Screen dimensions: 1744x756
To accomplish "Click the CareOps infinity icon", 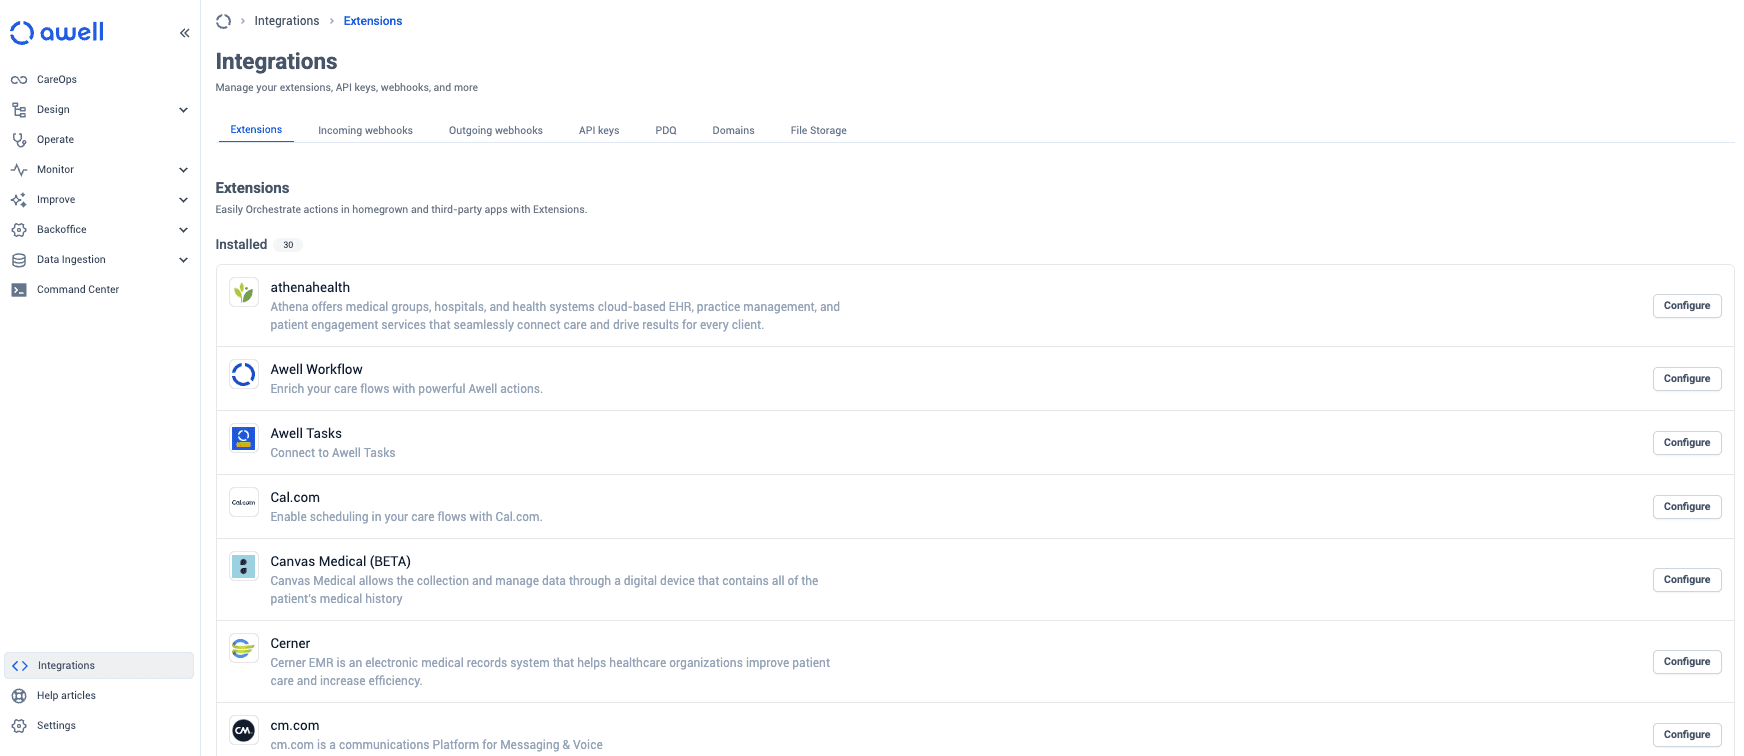I will tap(19, 80).
